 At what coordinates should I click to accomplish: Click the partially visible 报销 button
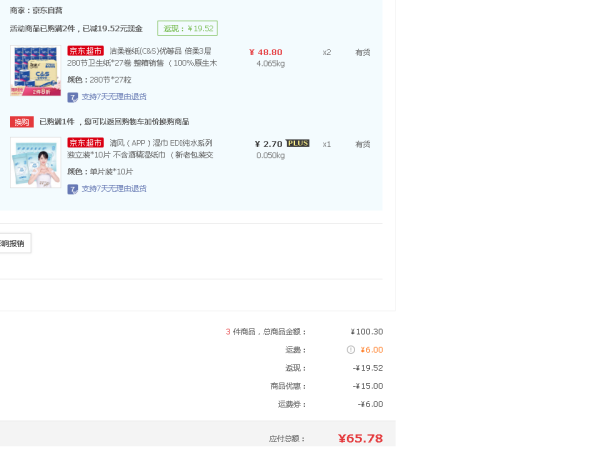[15, 243]
